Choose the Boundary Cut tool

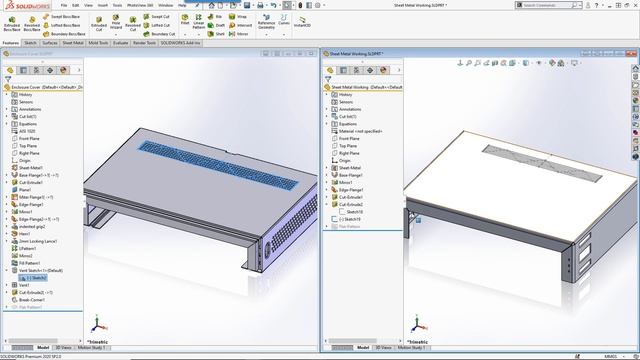[x=159, y=34]
